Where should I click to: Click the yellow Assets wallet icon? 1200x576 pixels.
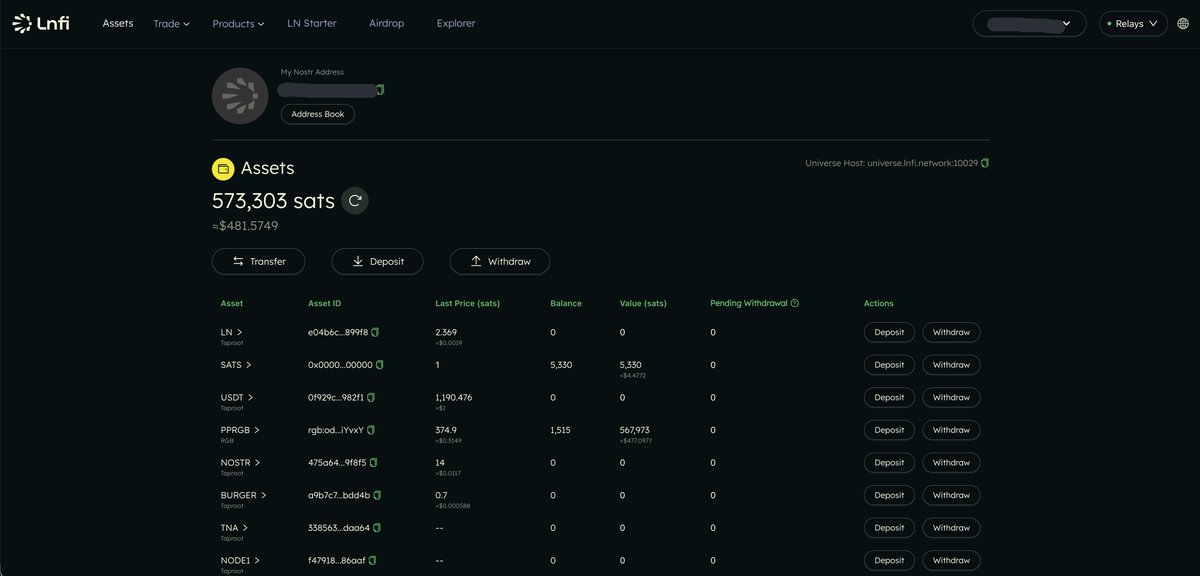pyautogui.click(x=223, y=168)
